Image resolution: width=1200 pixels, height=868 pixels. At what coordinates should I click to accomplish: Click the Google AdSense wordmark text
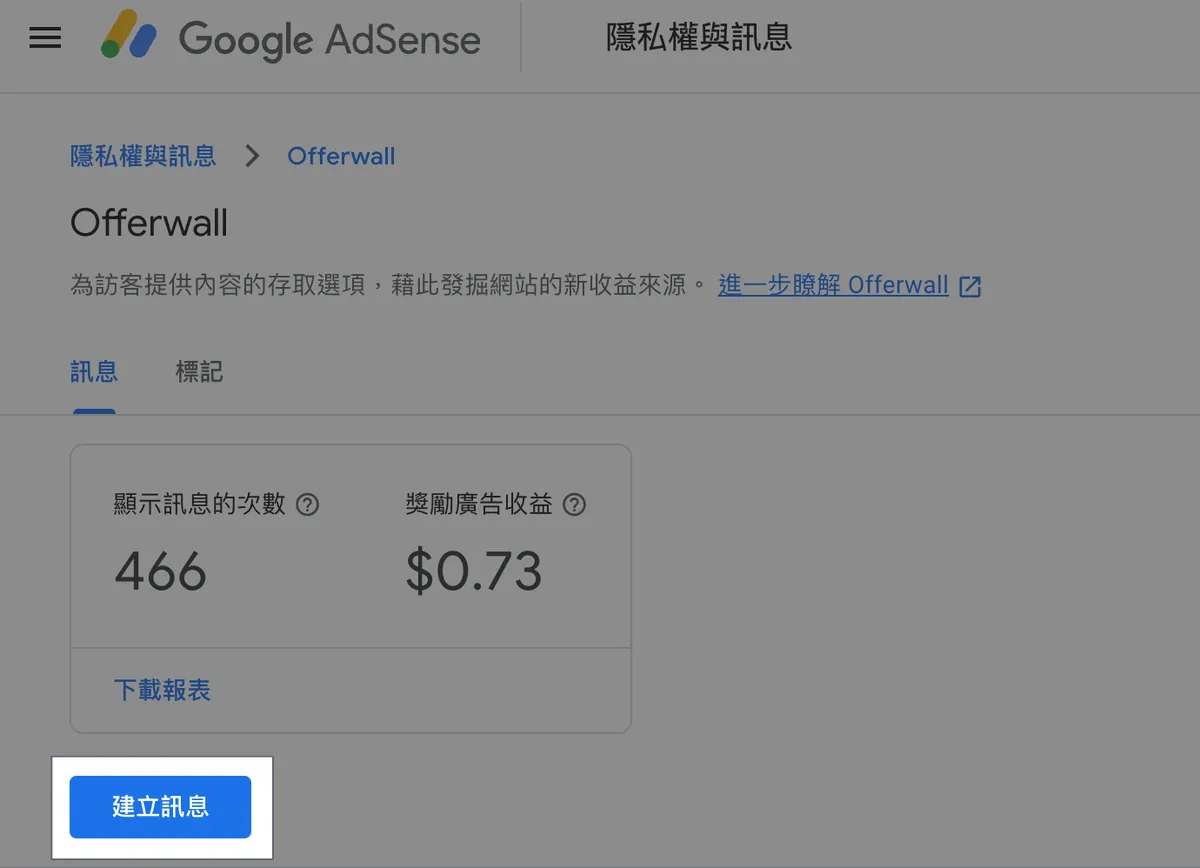coord(329,39)
